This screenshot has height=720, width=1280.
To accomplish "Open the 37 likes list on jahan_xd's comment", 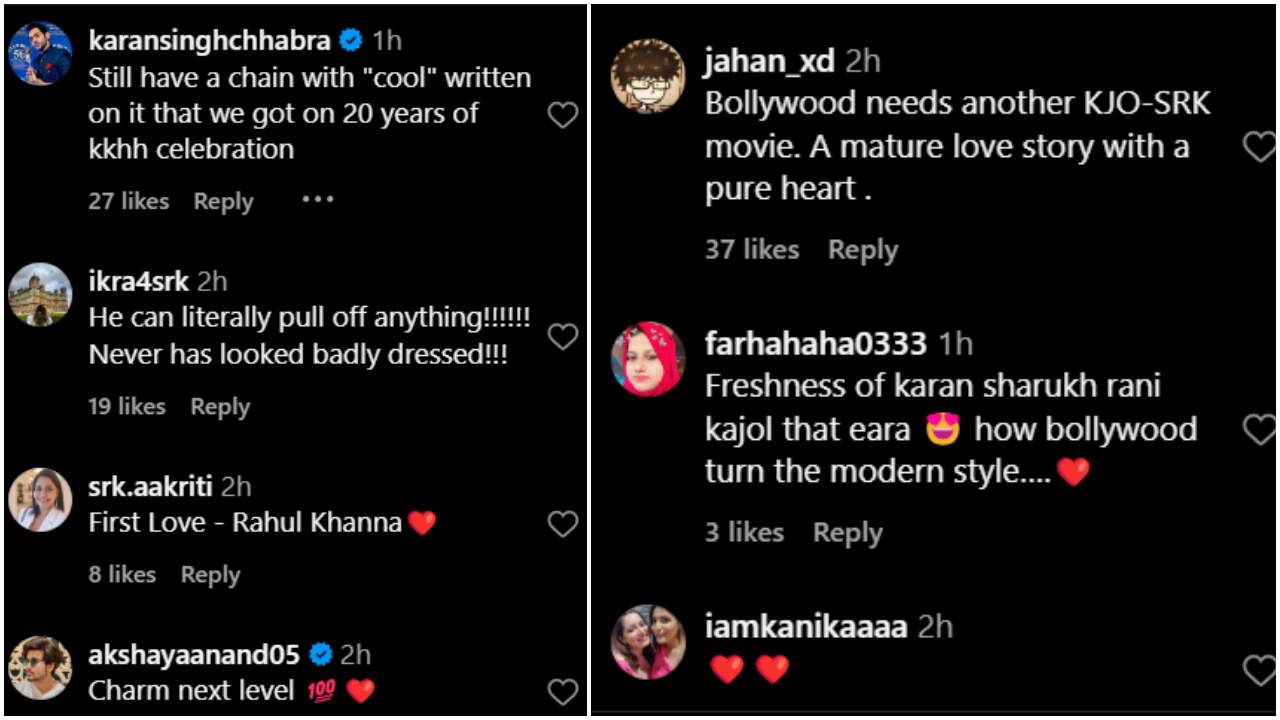I will pyautogui.click(x=752, y=250).
